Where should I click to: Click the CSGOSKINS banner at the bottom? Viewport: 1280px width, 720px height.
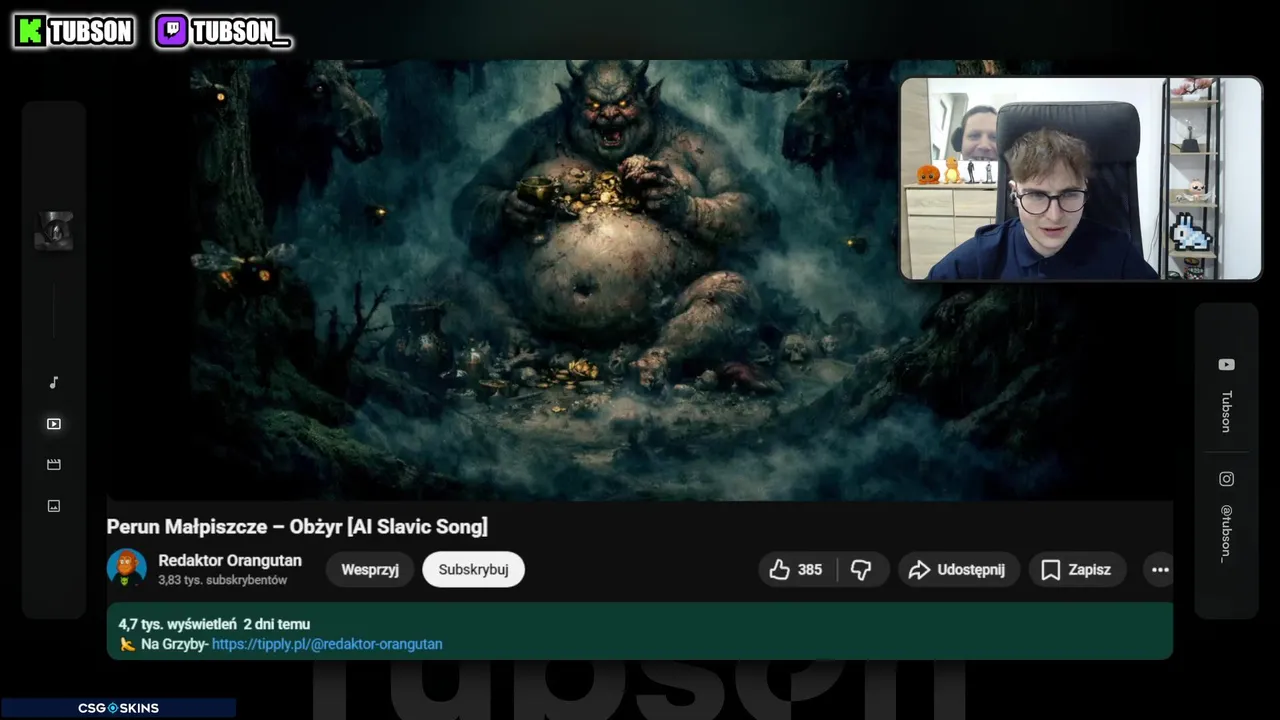tap(118, 708)
